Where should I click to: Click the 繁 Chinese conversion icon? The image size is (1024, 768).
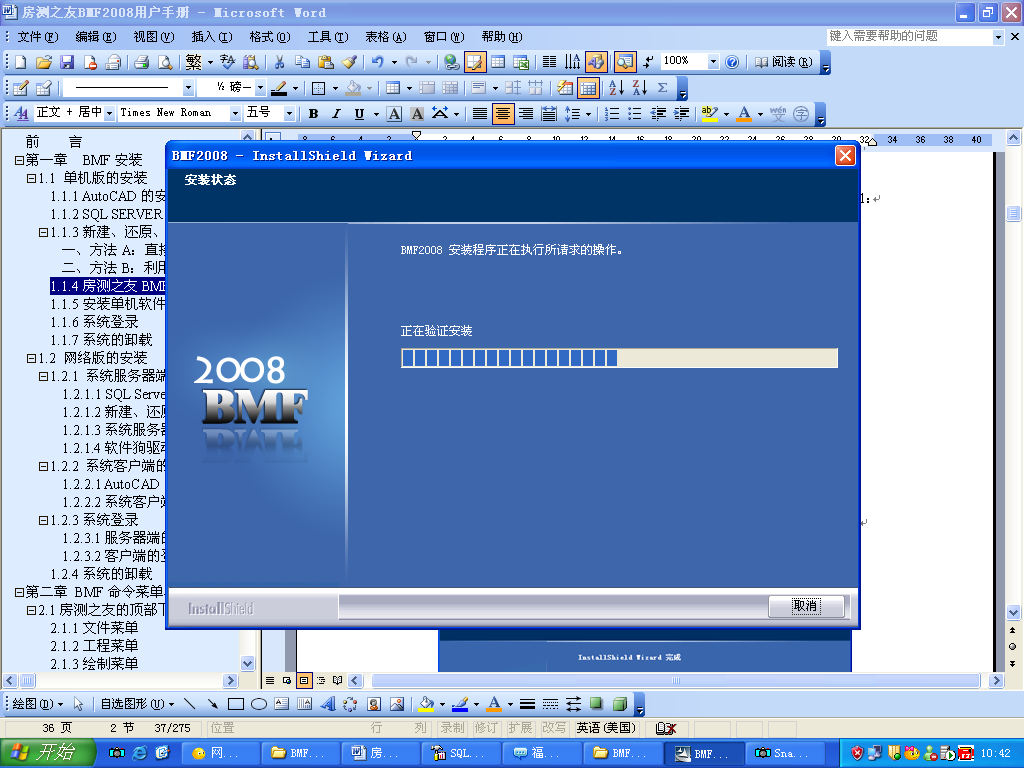tap(193, 62)
